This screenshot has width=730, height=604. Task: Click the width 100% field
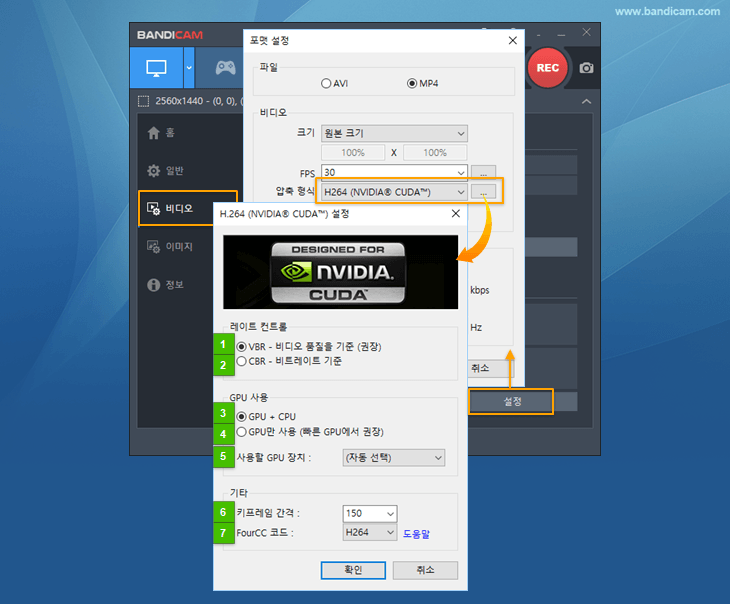coord(353,153)
